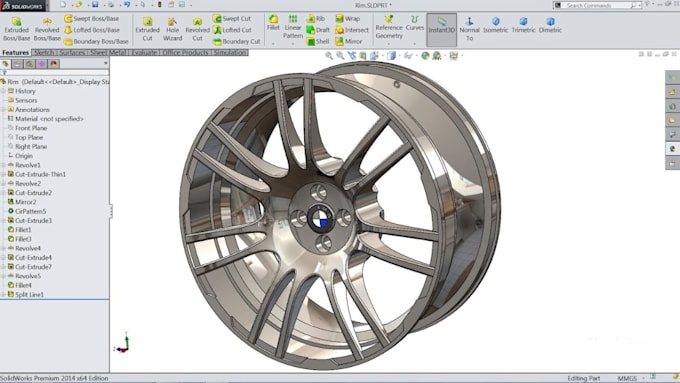Open the edit appearance color wheel icon
This screenshot has width=680, height=383.
[x=425, y=56]
